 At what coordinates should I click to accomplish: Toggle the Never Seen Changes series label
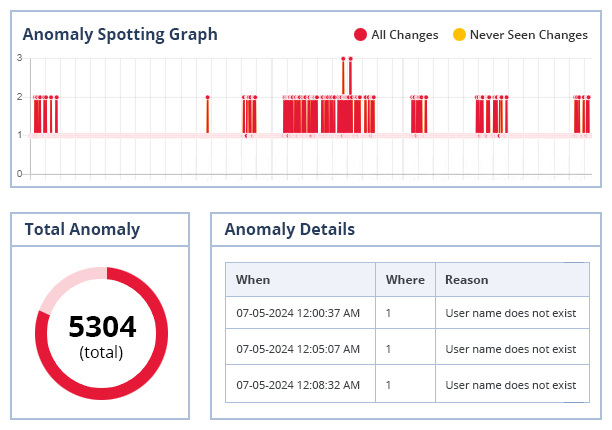528,35
